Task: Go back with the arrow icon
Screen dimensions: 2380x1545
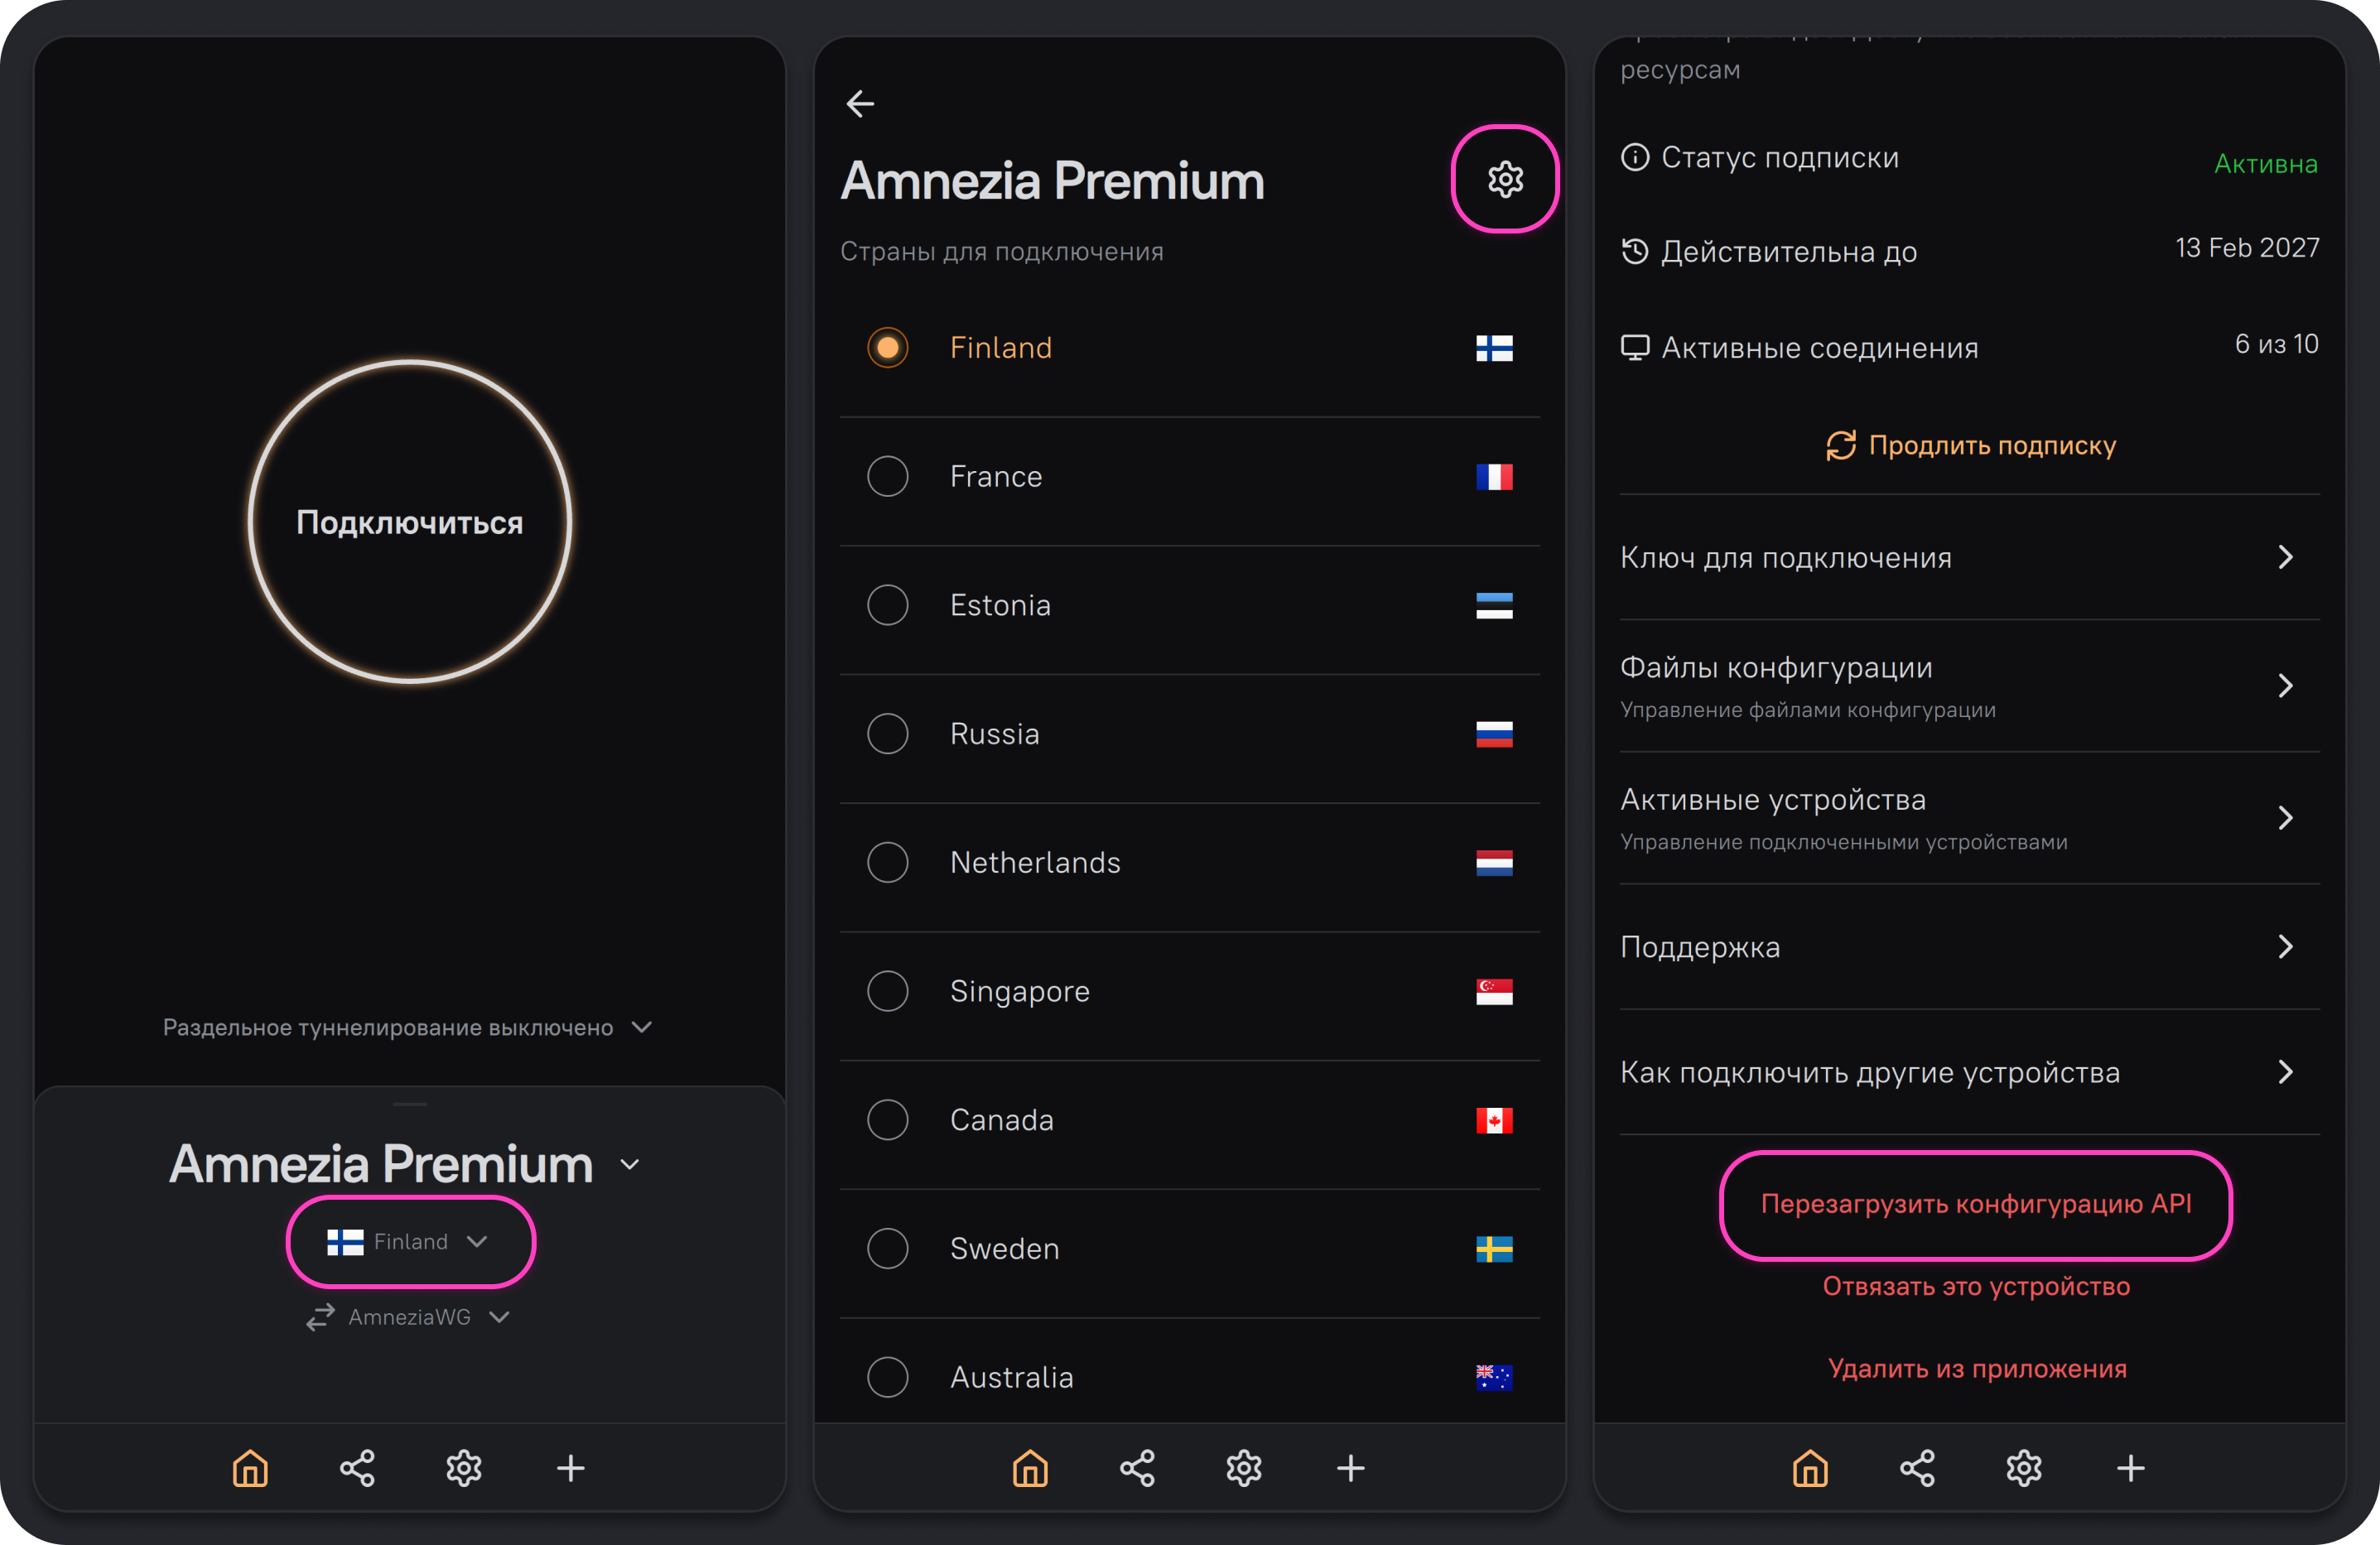Action: click(x=860, y=104)
